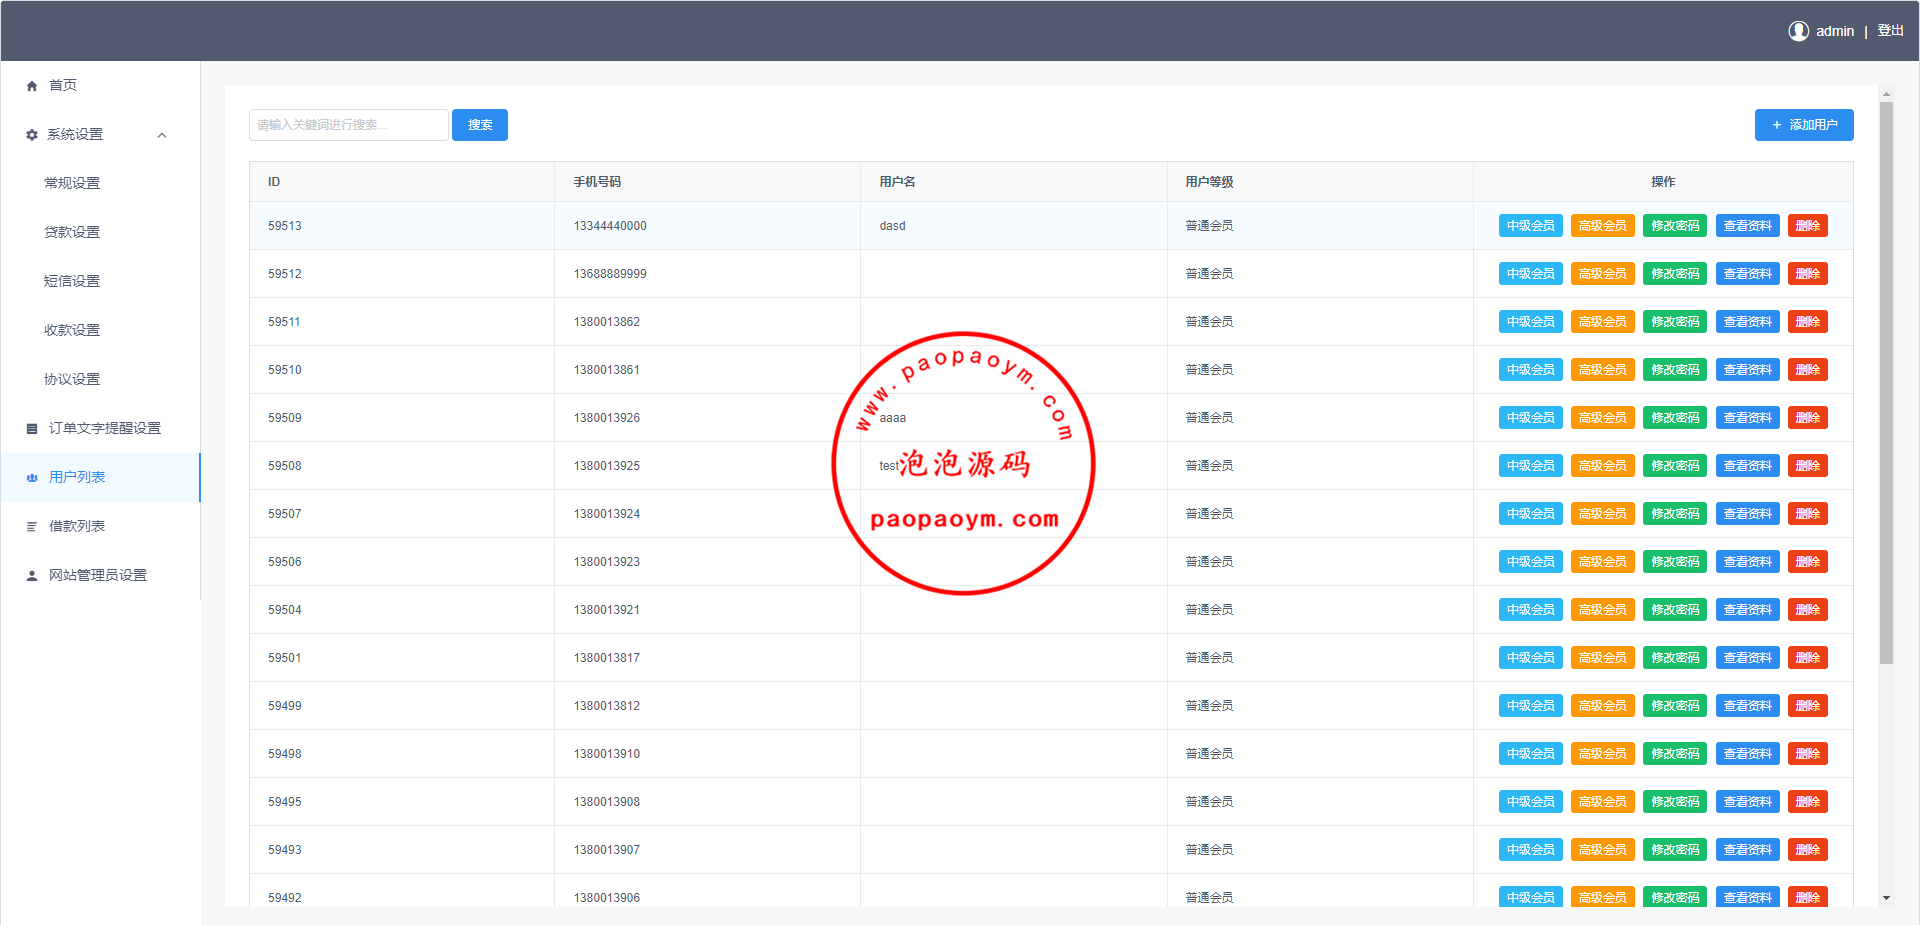Set user 59512 to 中级会员

pos(1530,274)
